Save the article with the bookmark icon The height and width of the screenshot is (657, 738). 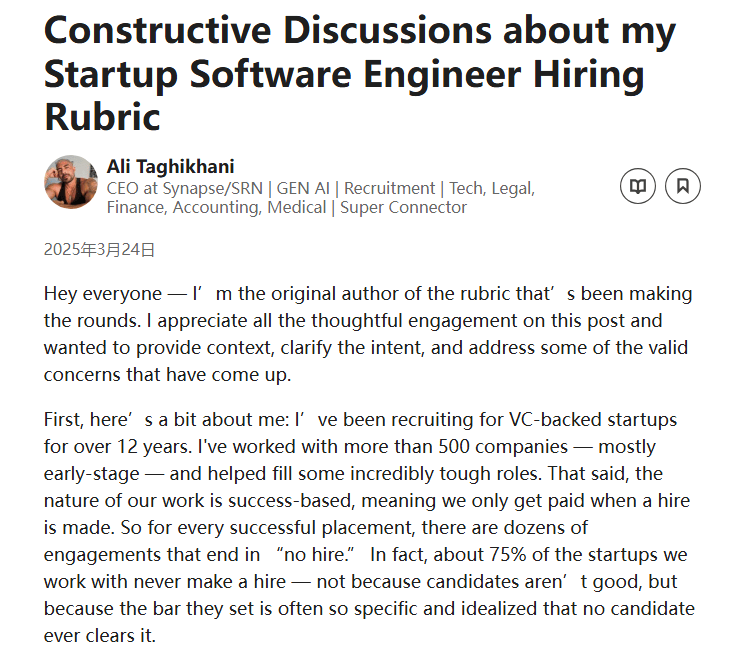click(682, 186)
